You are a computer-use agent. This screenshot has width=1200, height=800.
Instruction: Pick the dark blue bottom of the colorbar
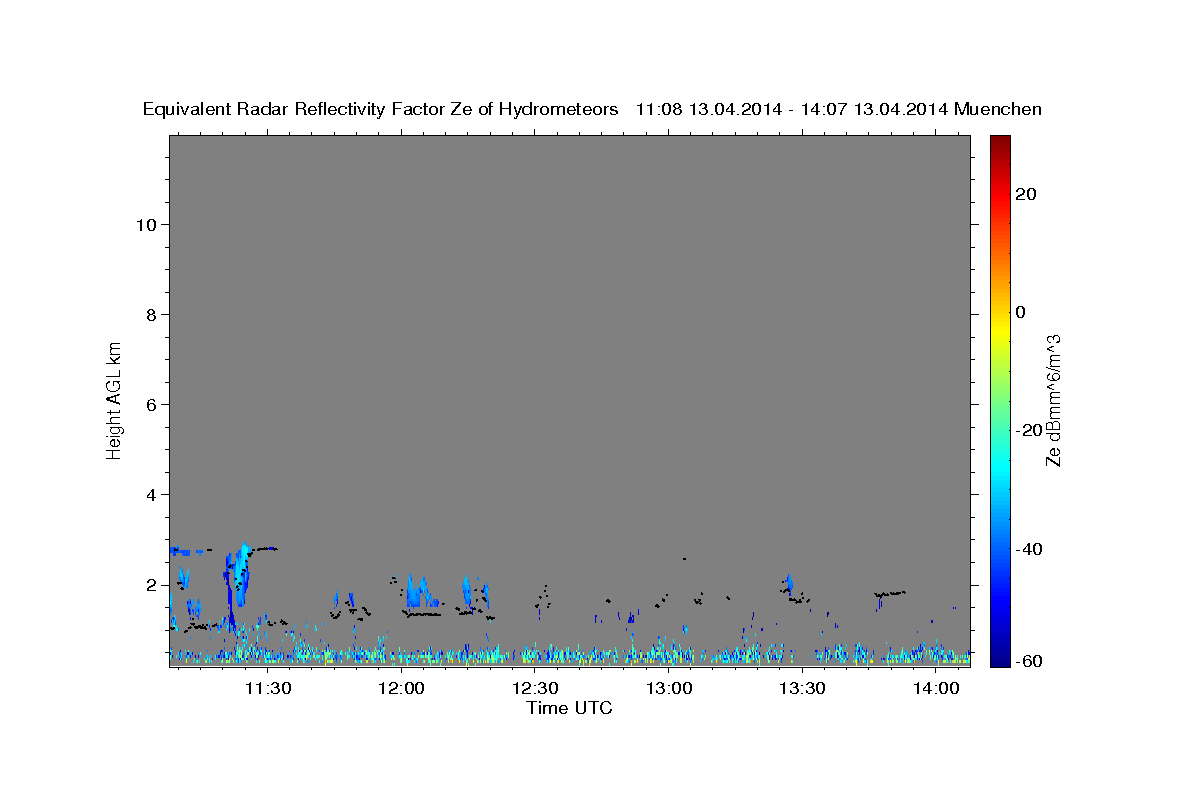[1000, 658]
